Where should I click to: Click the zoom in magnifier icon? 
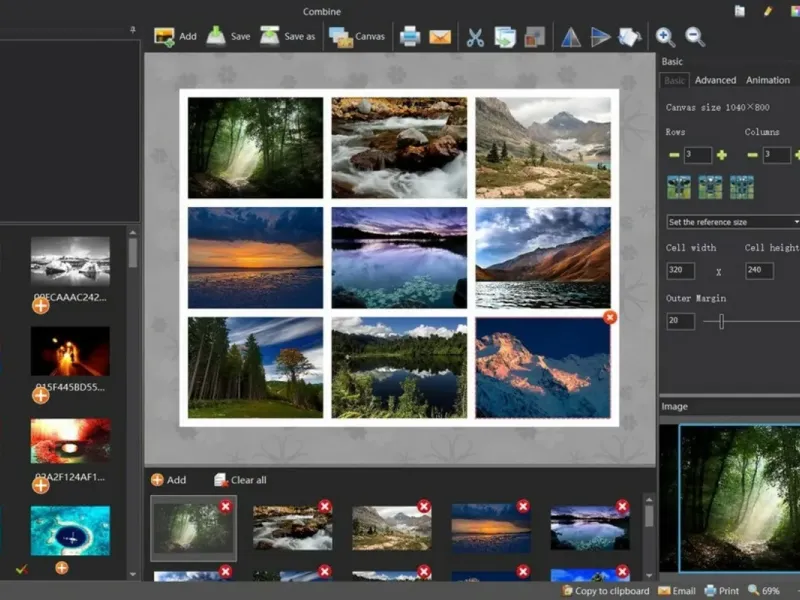tap(665, 37)
